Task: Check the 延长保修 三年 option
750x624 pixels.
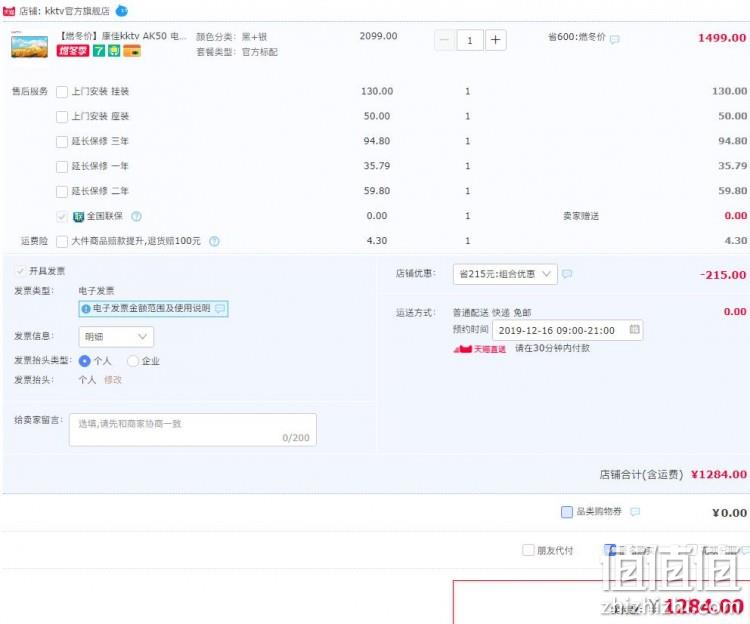Action: tap(62, 142)
